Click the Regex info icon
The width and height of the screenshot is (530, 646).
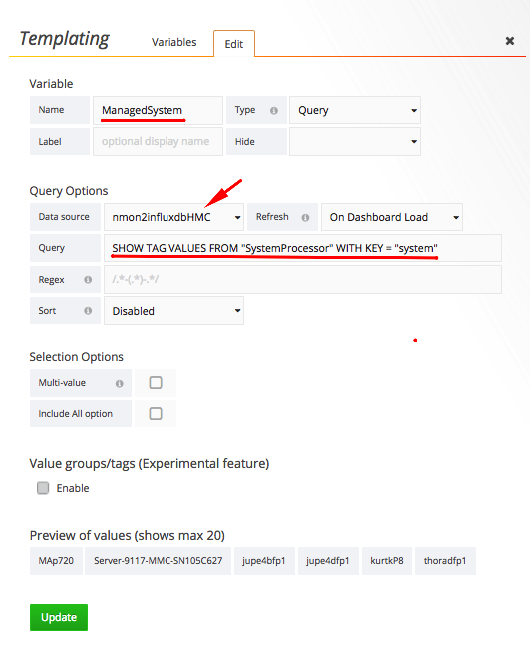(x=88, y=280)
